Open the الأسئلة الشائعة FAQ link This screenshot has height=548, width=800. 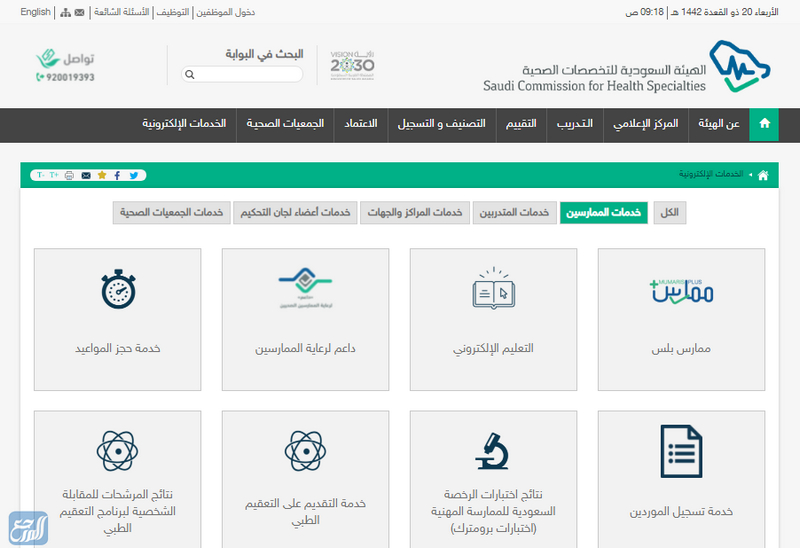[x=121, y=12]
